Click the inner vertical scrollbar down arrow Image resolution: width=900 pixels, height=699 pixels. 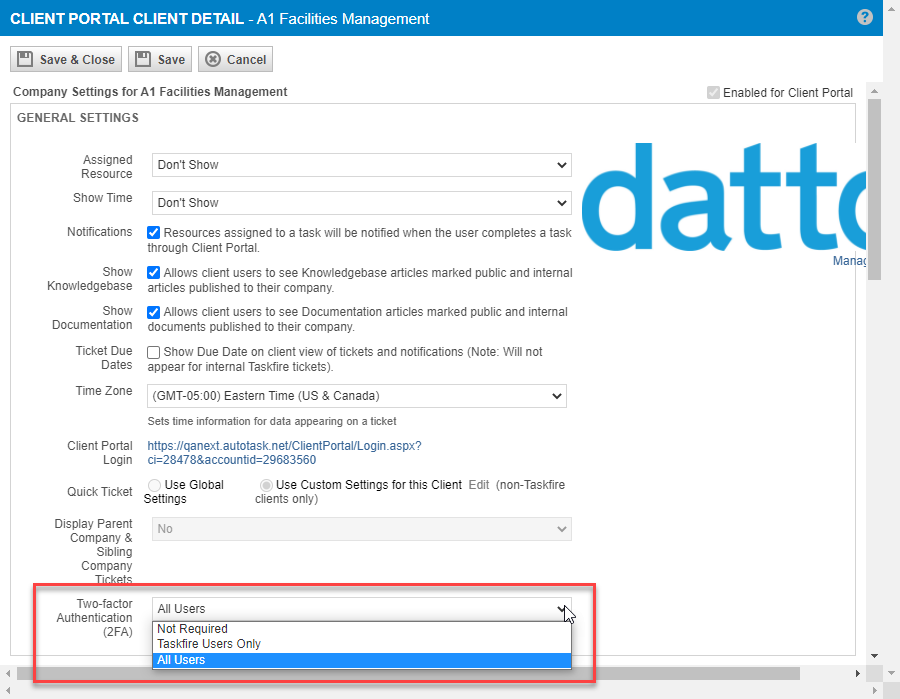point(874,655)
